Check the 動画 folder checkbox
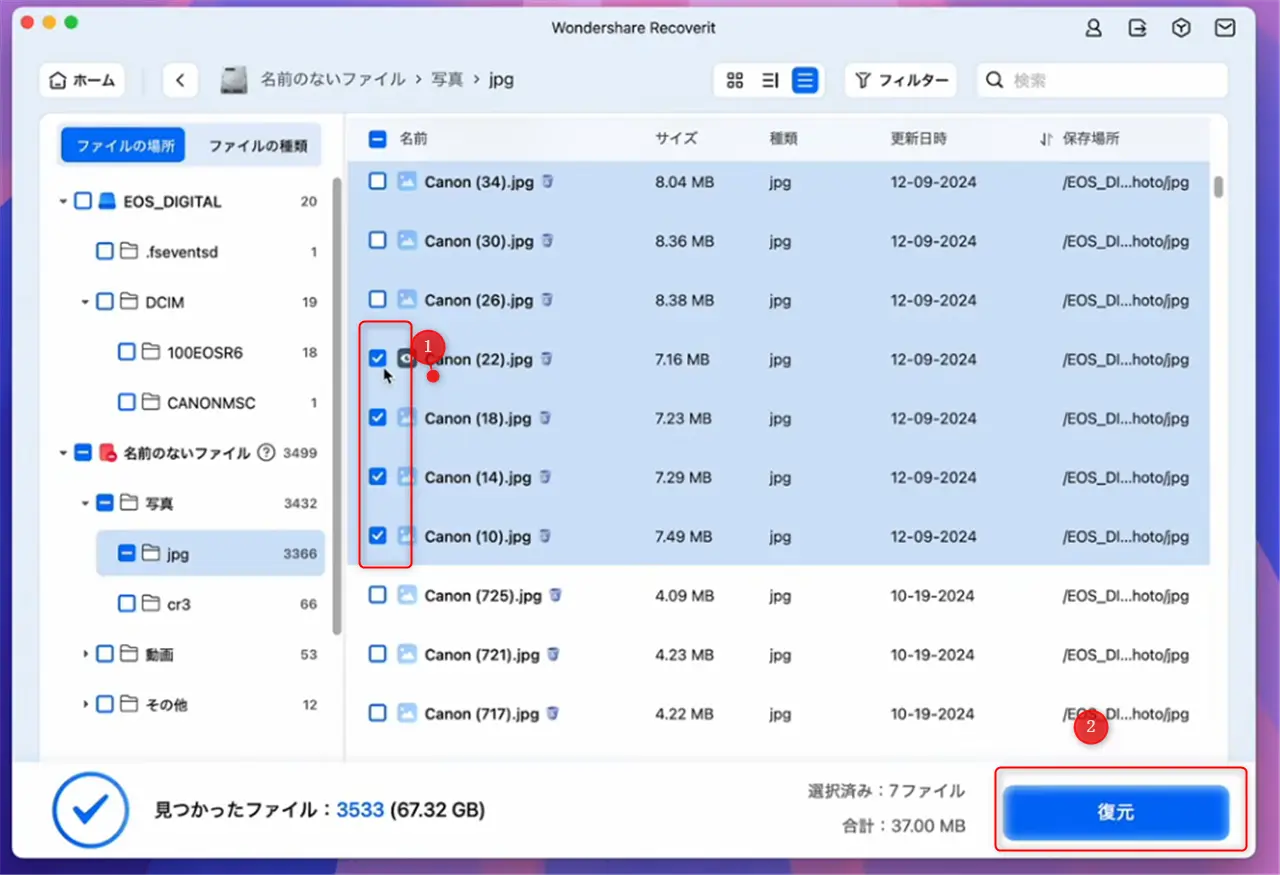1280x875 pixels. tap(105, 654)
